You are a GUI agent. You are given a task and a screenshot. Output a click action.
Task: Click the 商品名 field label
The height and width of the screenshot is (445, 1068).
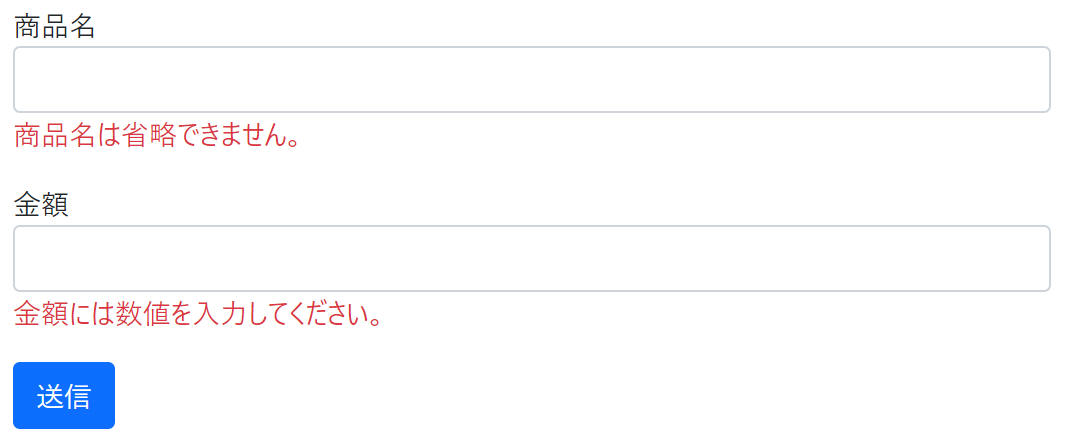click(54, 27)
